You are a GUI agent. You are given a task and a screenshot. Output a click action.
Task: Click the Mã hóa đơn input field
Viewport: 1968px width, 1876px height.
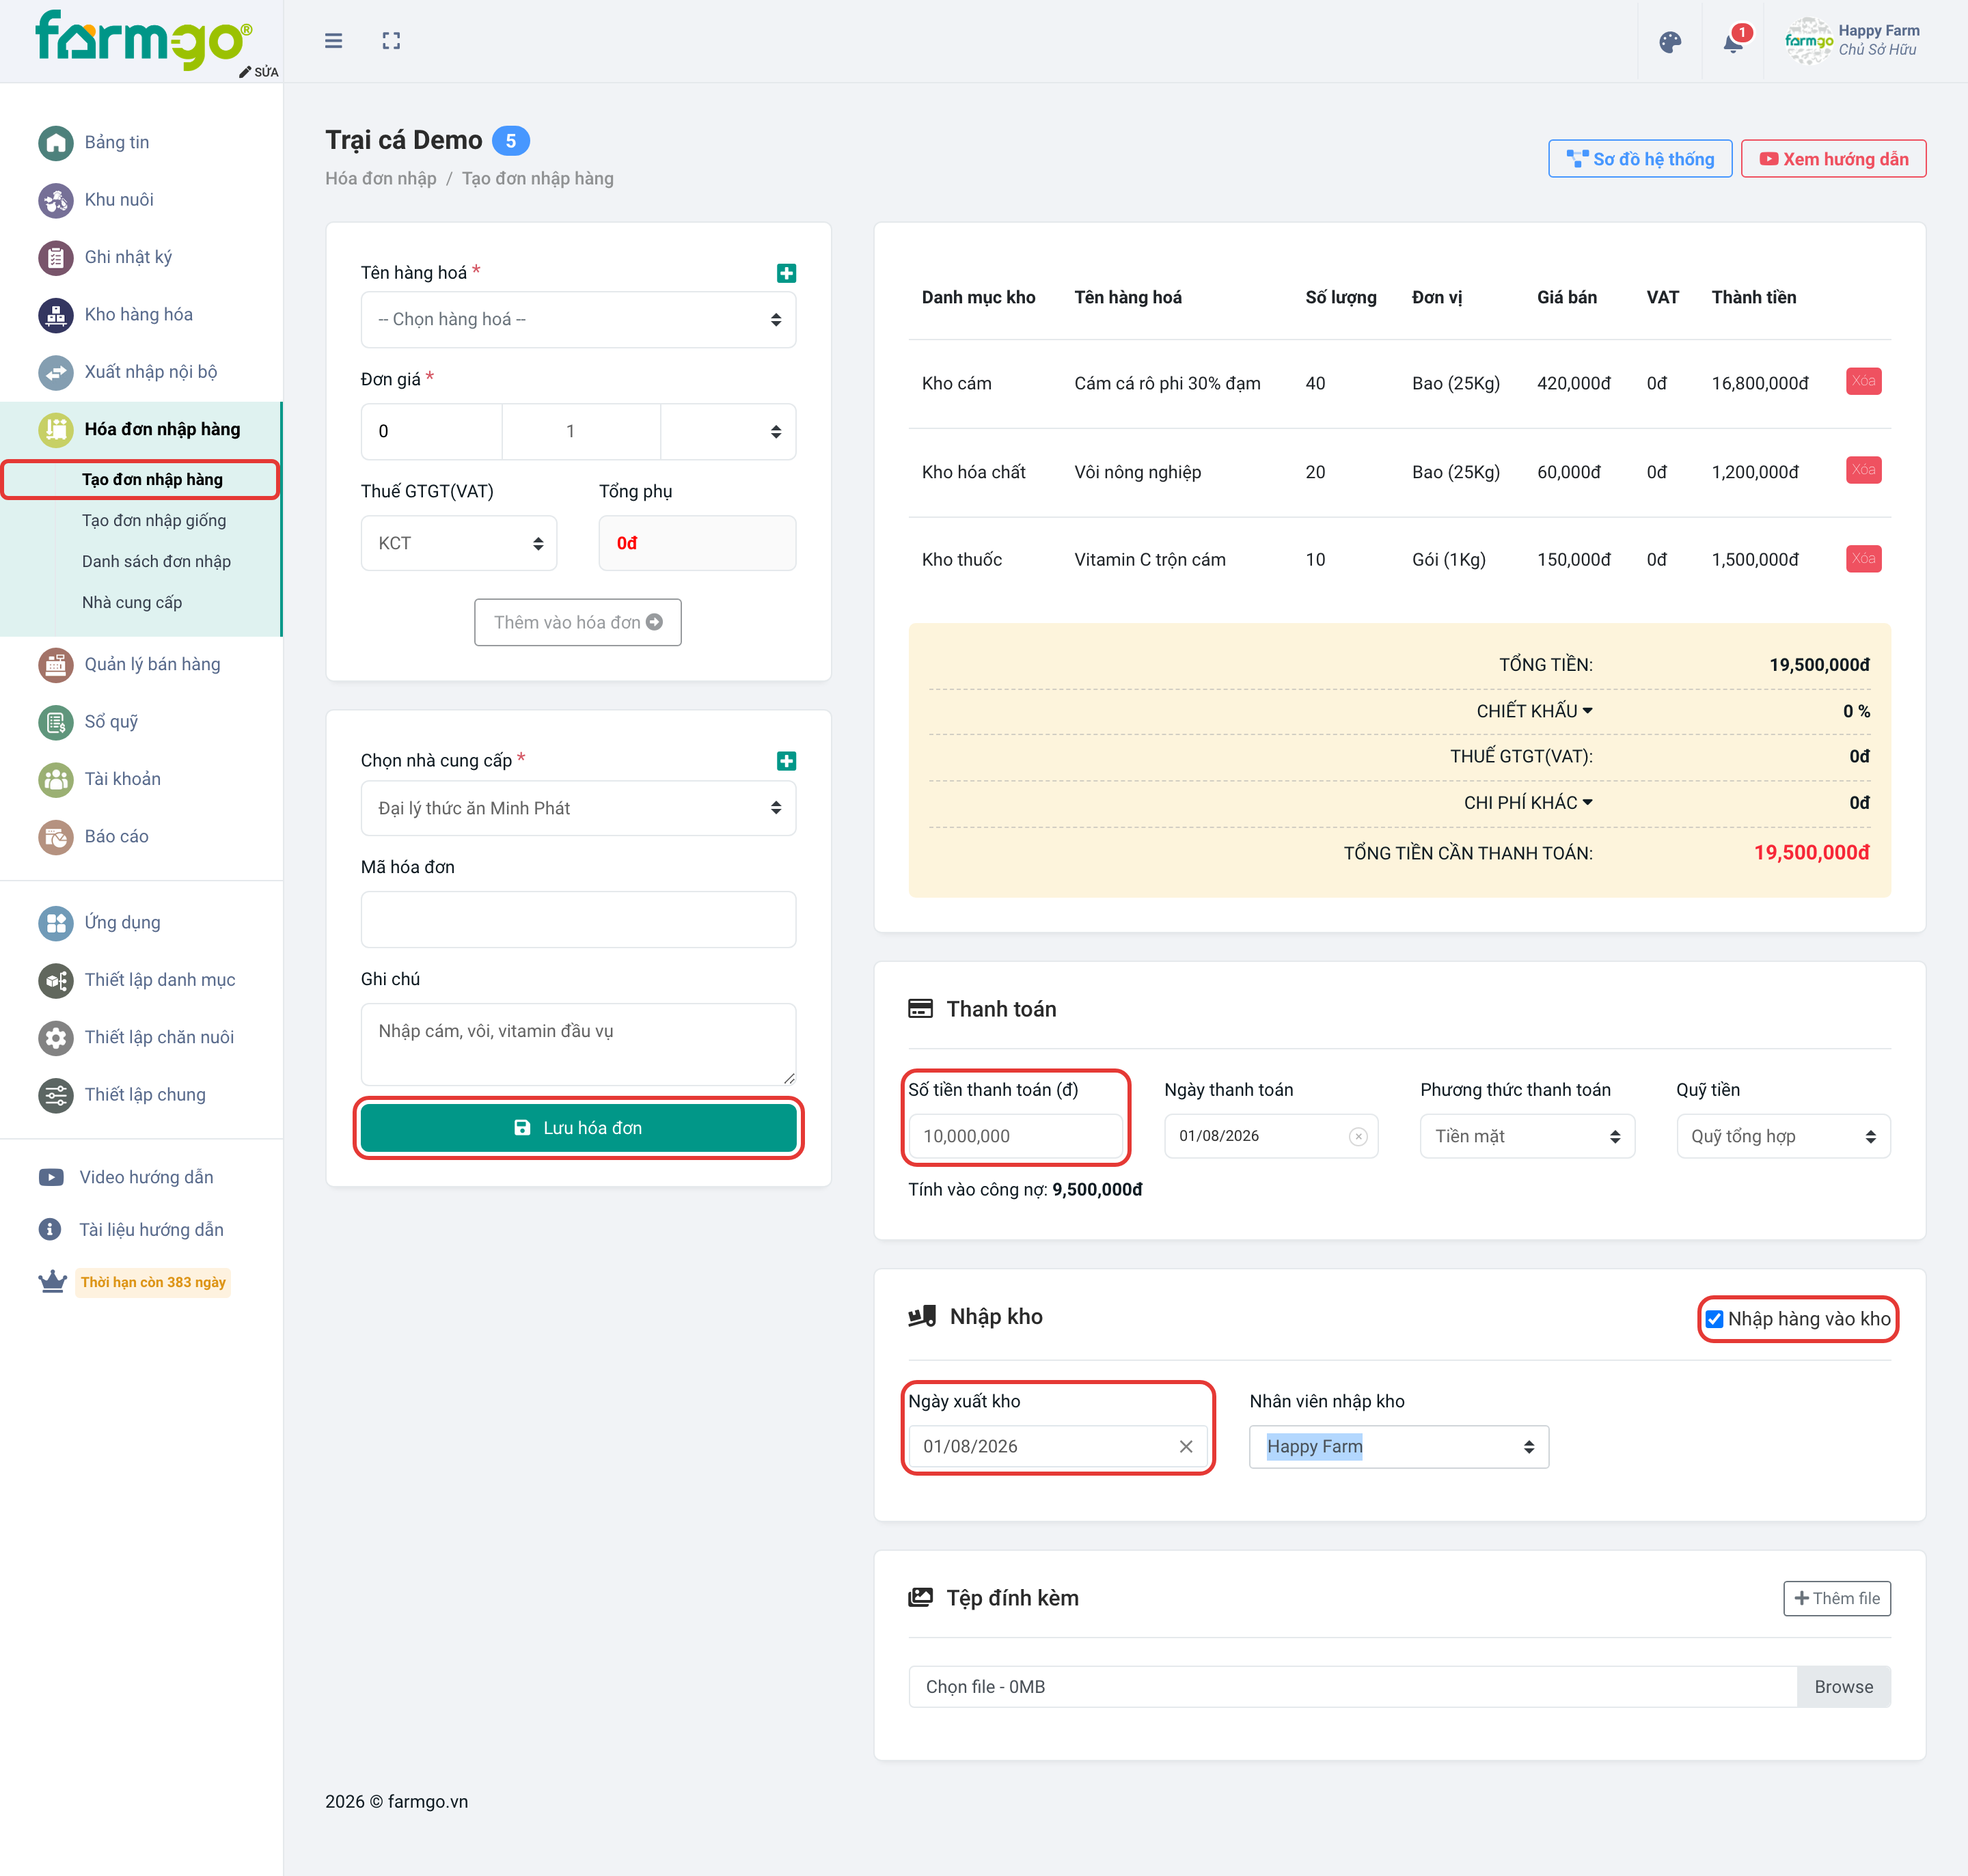click(578, 920)
